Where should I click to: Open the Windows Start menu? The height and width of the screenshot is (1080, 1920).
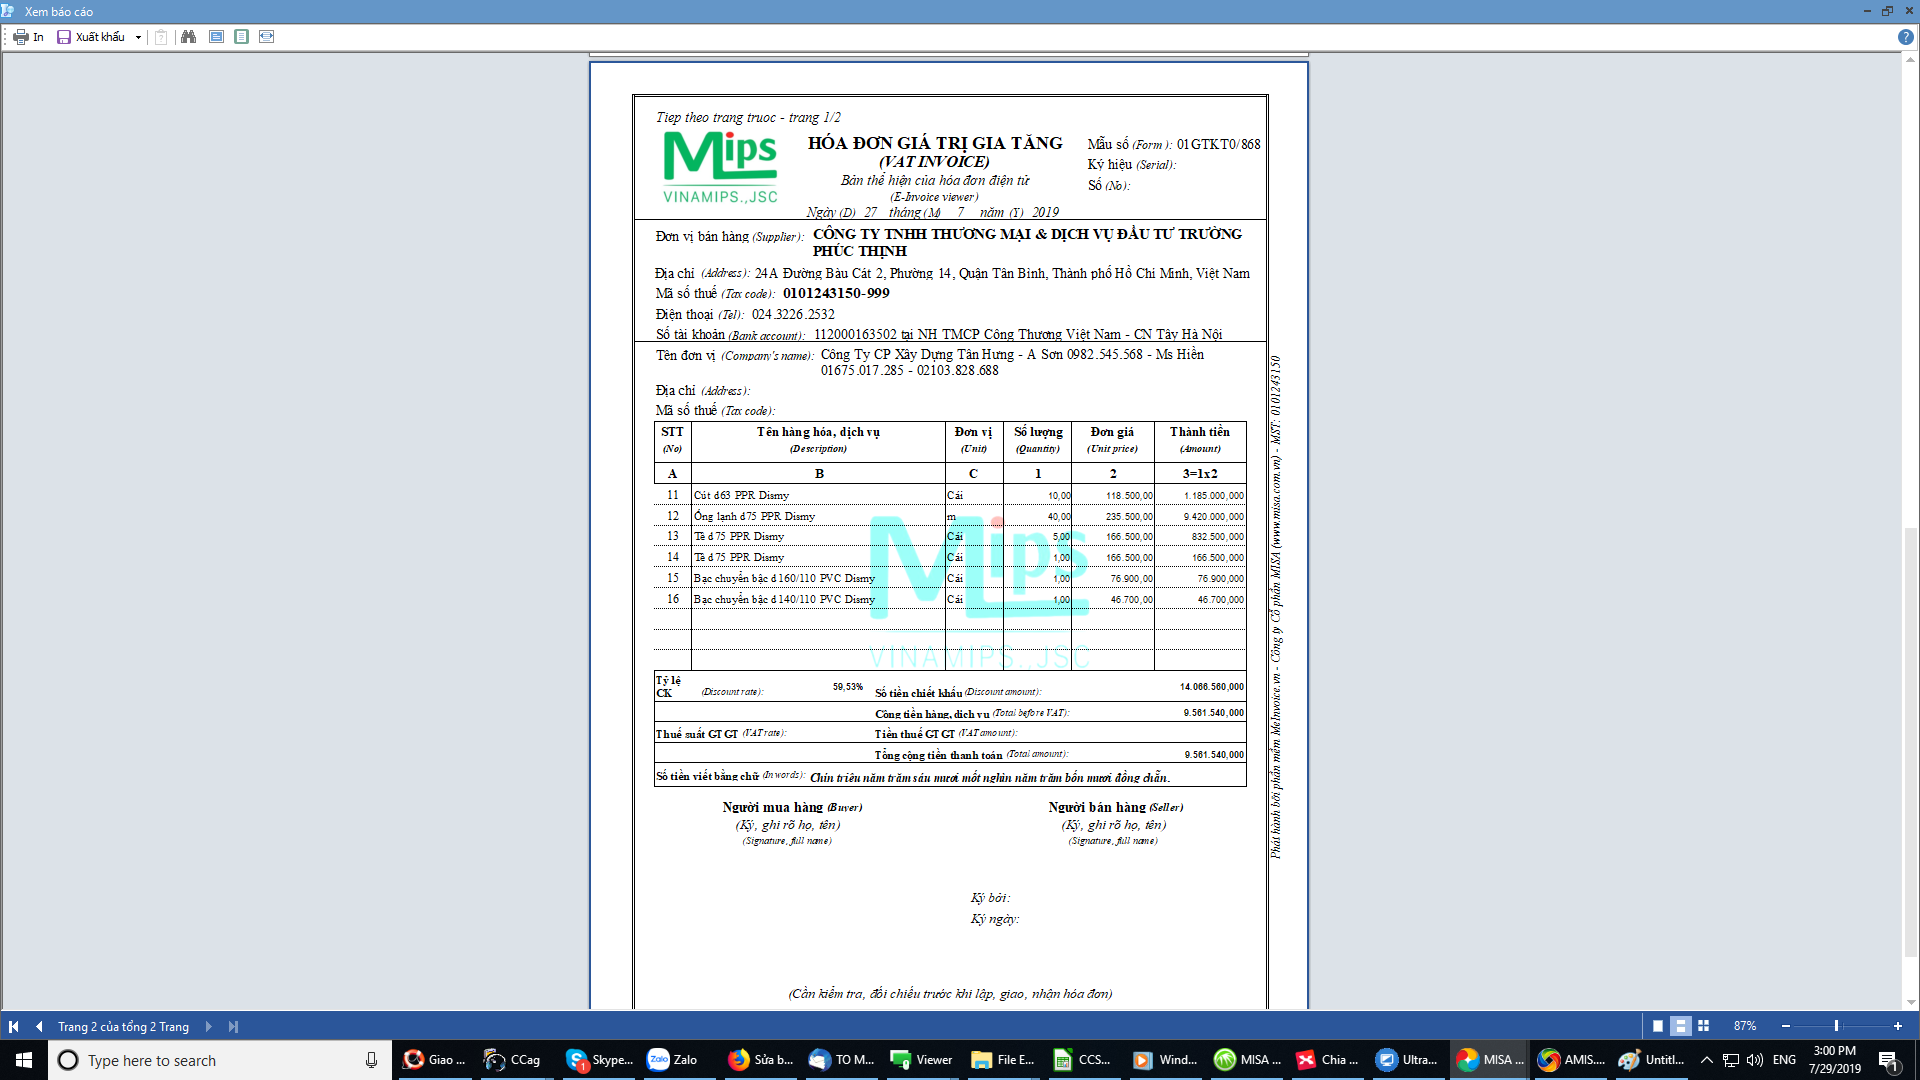(24, 1060)
